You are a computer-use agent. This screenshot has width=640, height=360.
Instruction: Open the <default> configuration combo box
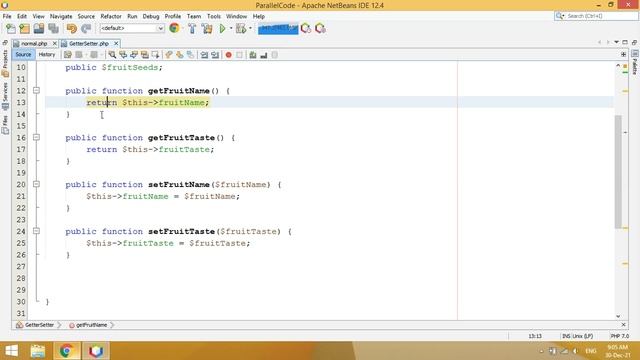point(132,28)
